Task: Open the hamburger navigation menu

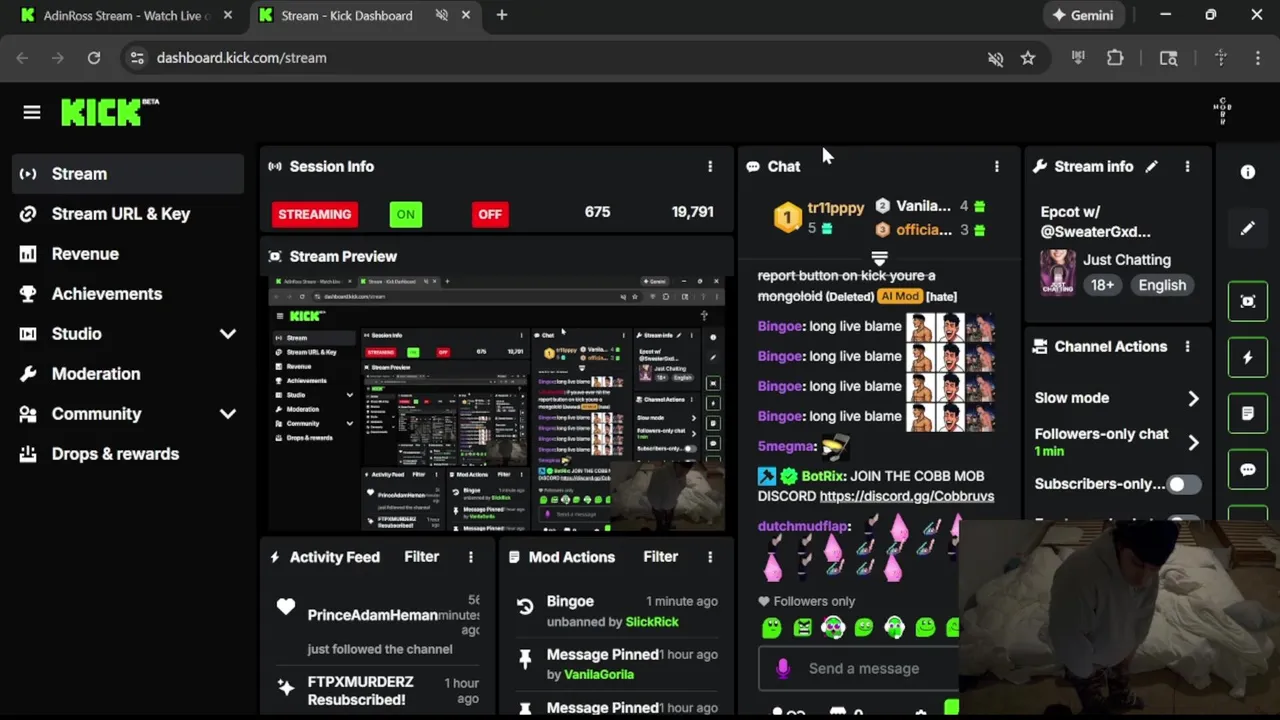Action: tap(32, 113)
